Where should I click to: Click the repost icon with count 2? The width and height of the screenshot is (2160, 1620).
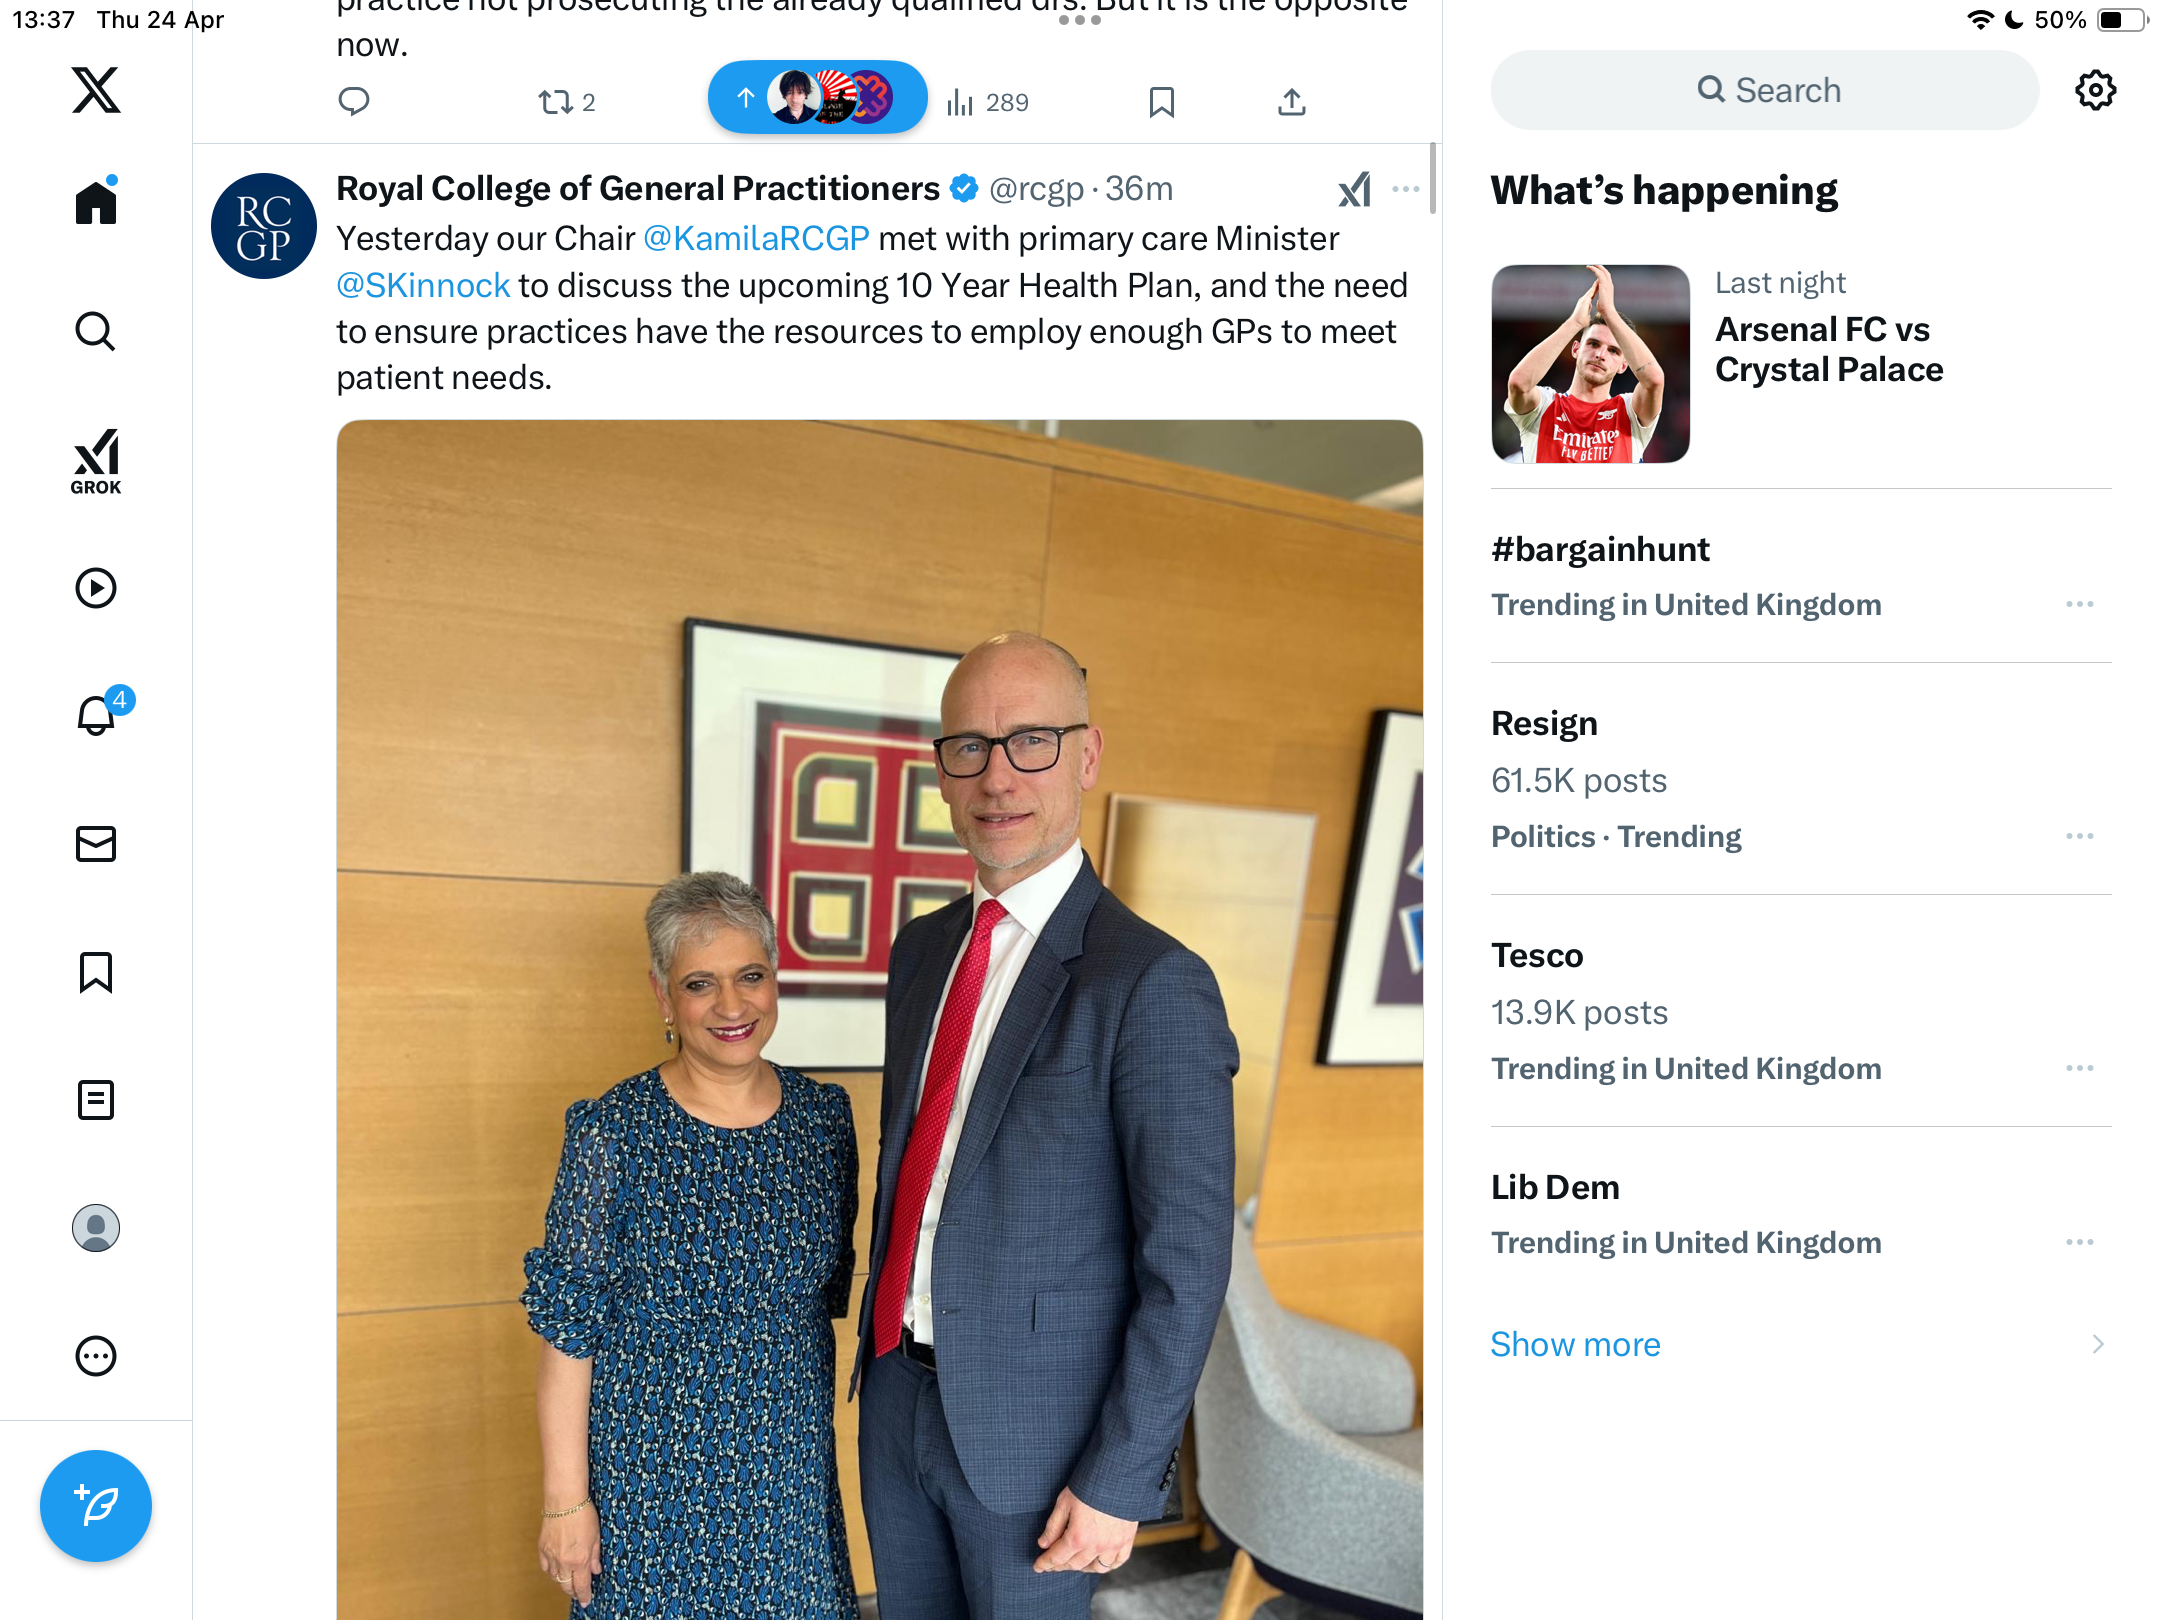coord(567,102)
